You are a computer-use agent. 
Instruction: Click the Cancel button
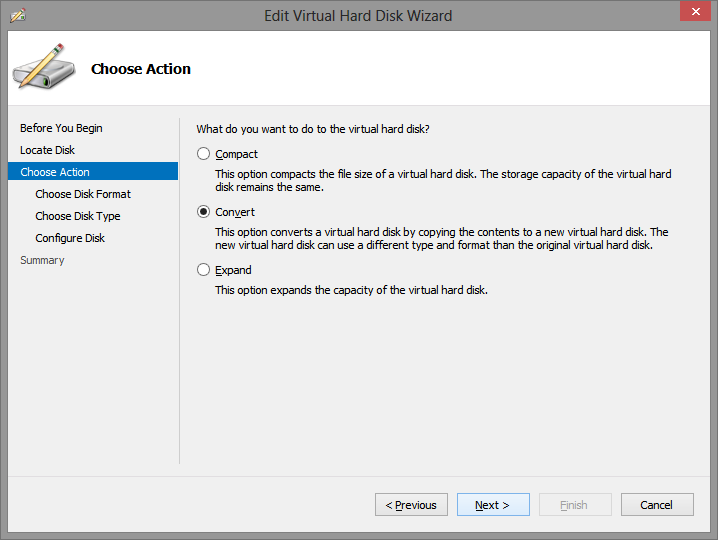(657, 505)
